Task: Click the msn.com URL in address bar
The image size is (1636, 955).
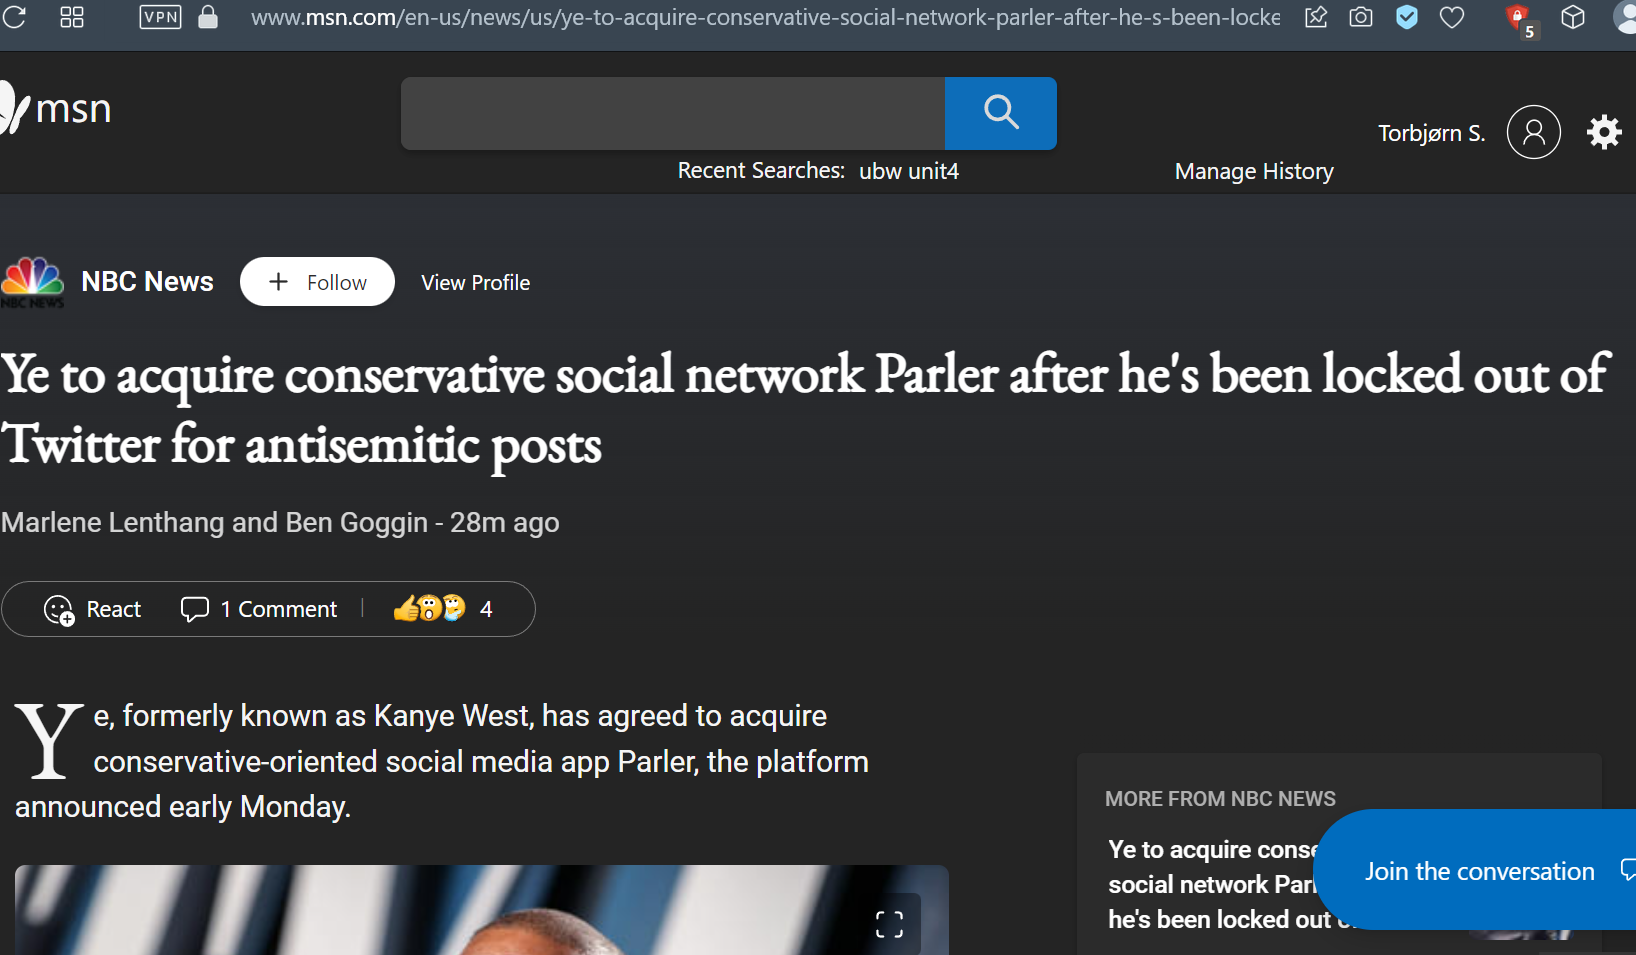Action: 765,17
